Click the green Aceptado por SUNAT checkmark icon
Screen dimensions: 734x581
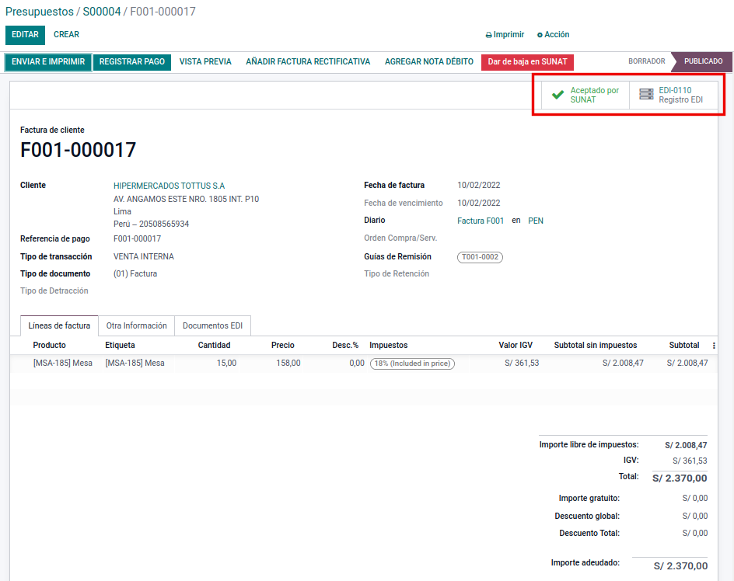pyautogui.click(x=558, y=95)
